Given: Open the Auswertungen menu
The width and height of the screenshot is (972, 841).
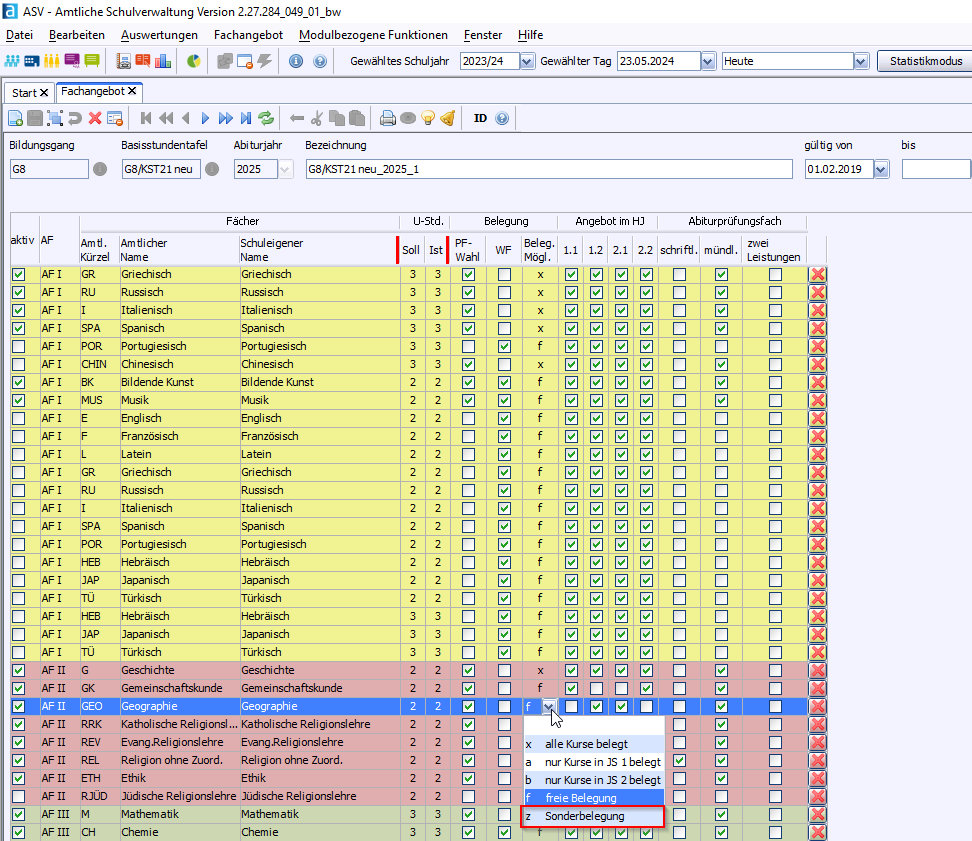Looking at the screenshot, I should click(x=159, y=35).
